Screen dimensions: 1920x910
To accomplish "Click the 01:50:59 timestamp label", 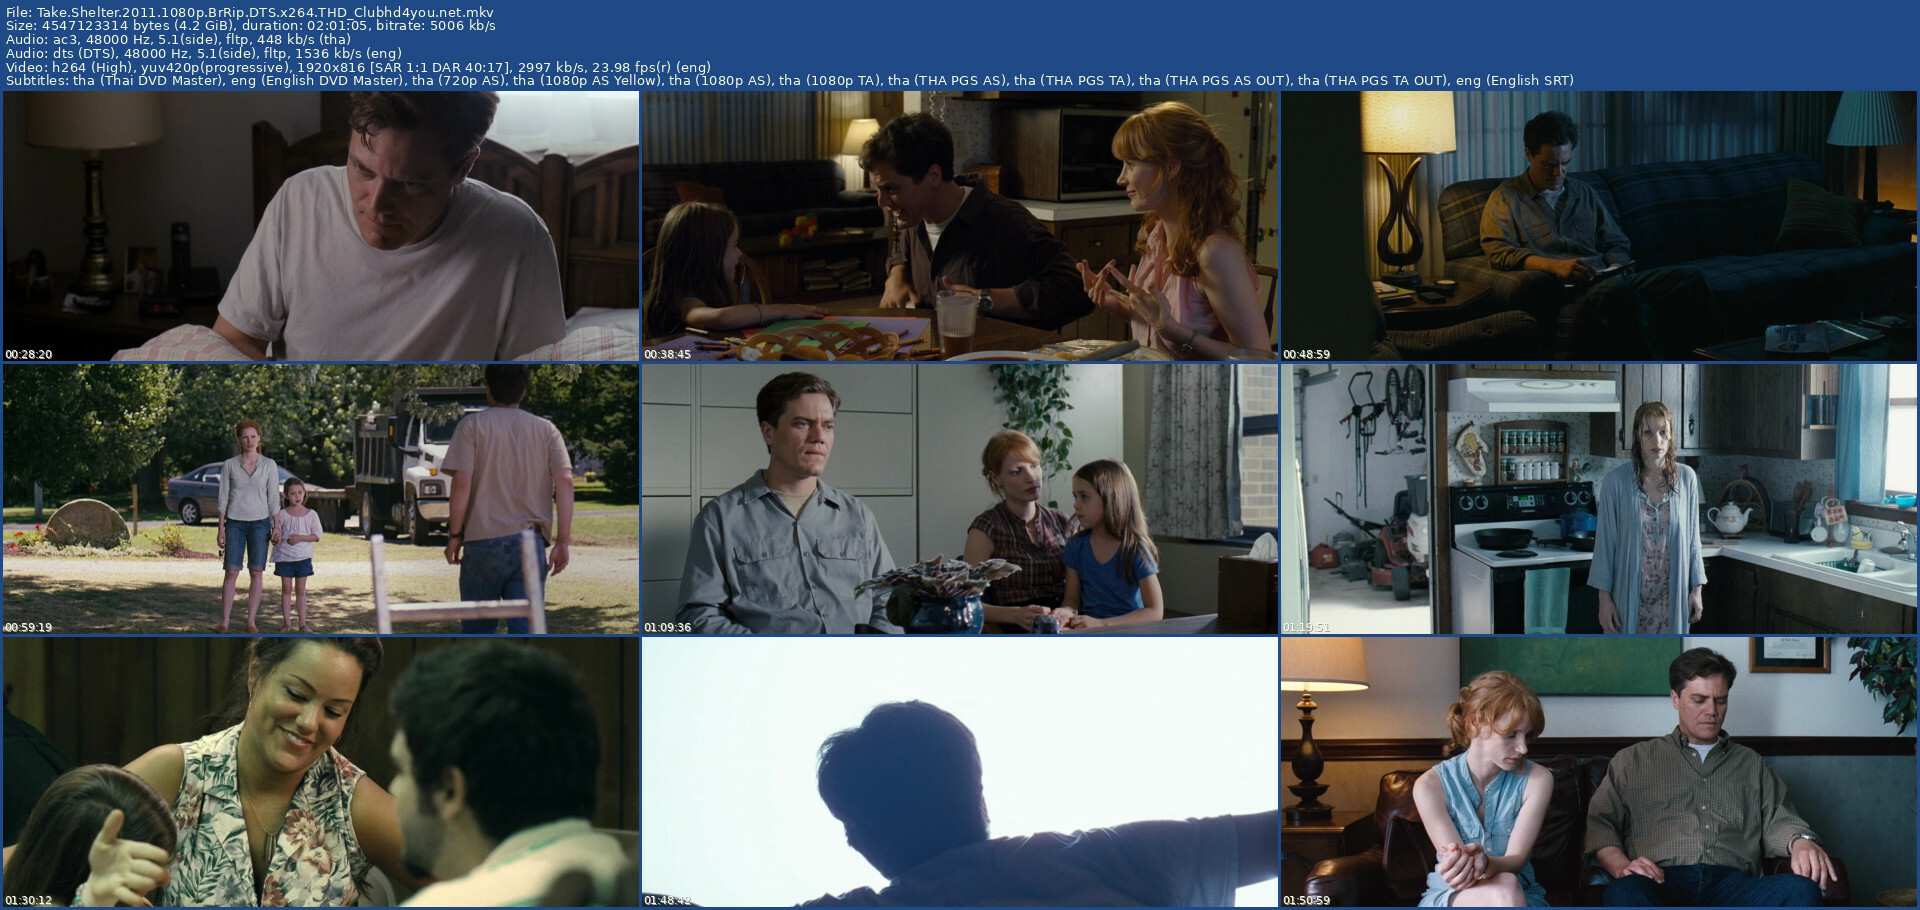I will (x=1307, y=901).
